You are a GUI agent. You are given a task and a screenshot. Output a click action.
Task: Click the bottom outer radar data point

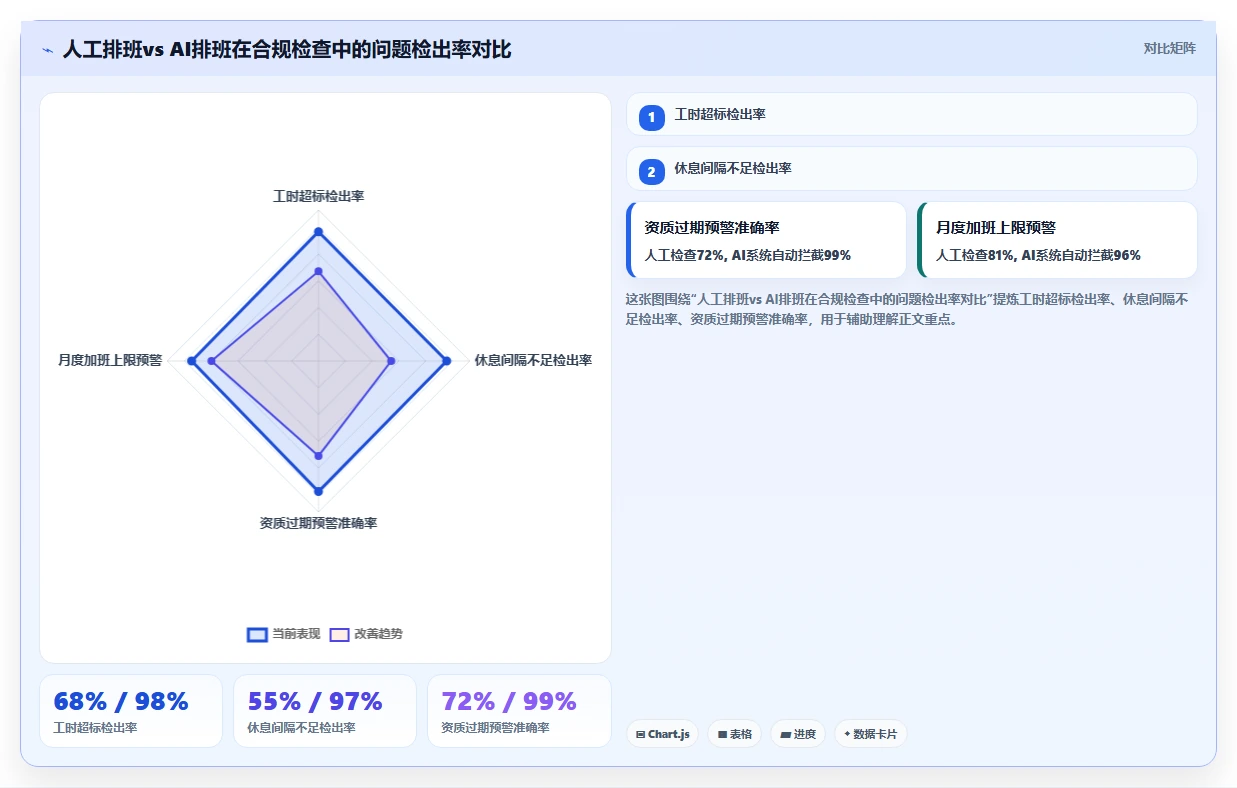(x=318, y=491)
